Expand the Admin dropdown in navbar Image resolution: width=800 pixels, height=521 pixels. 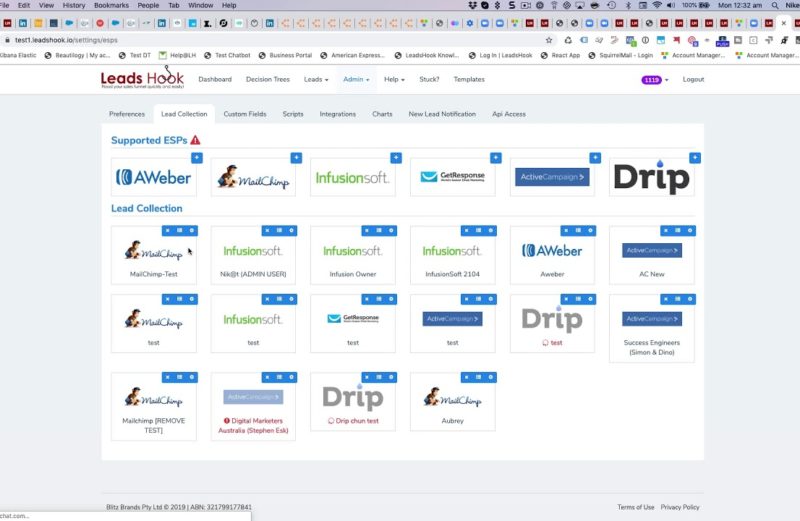356,80
